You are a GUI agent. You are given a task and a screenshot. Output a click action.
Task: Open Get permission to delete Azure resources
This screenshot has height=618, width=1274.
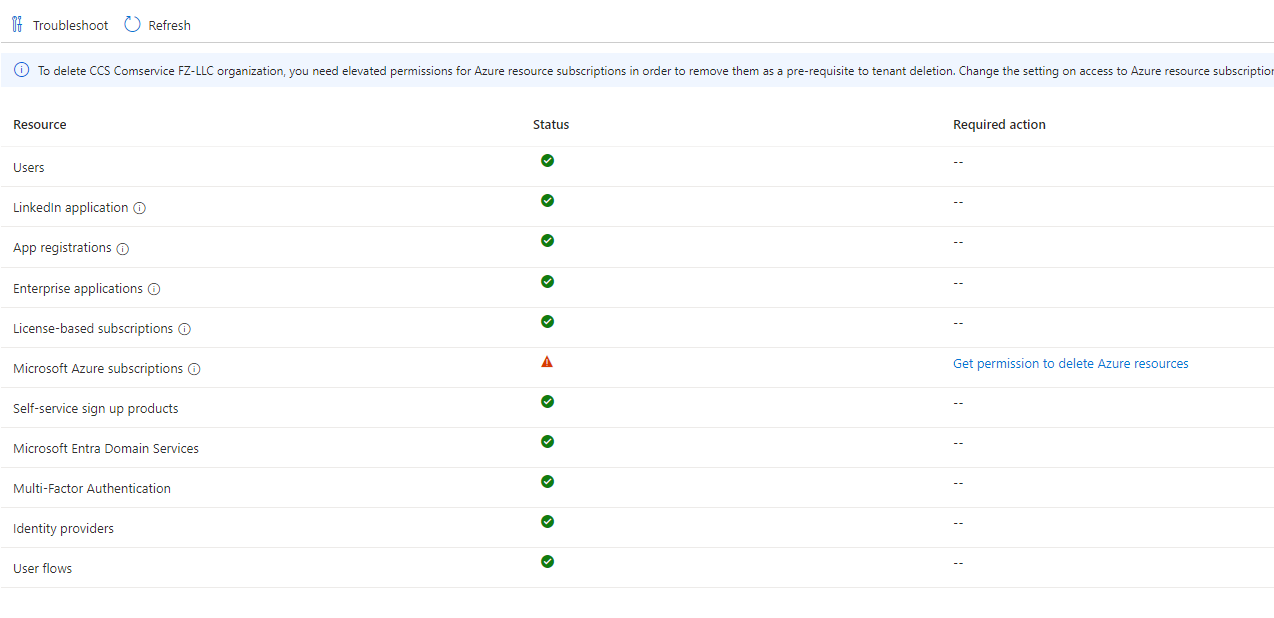[1070, 363]
